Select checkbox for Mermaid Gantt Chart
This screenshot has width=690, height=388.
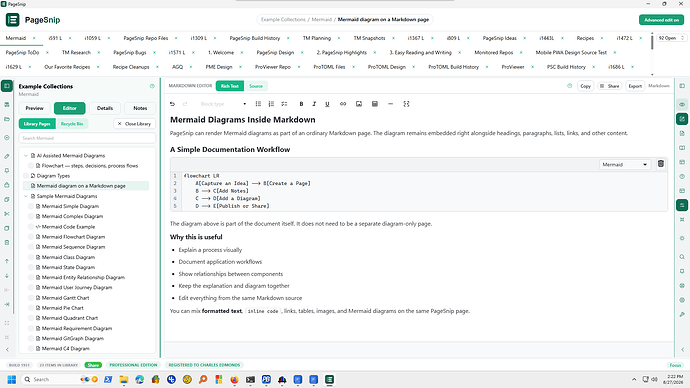(31, 298)
